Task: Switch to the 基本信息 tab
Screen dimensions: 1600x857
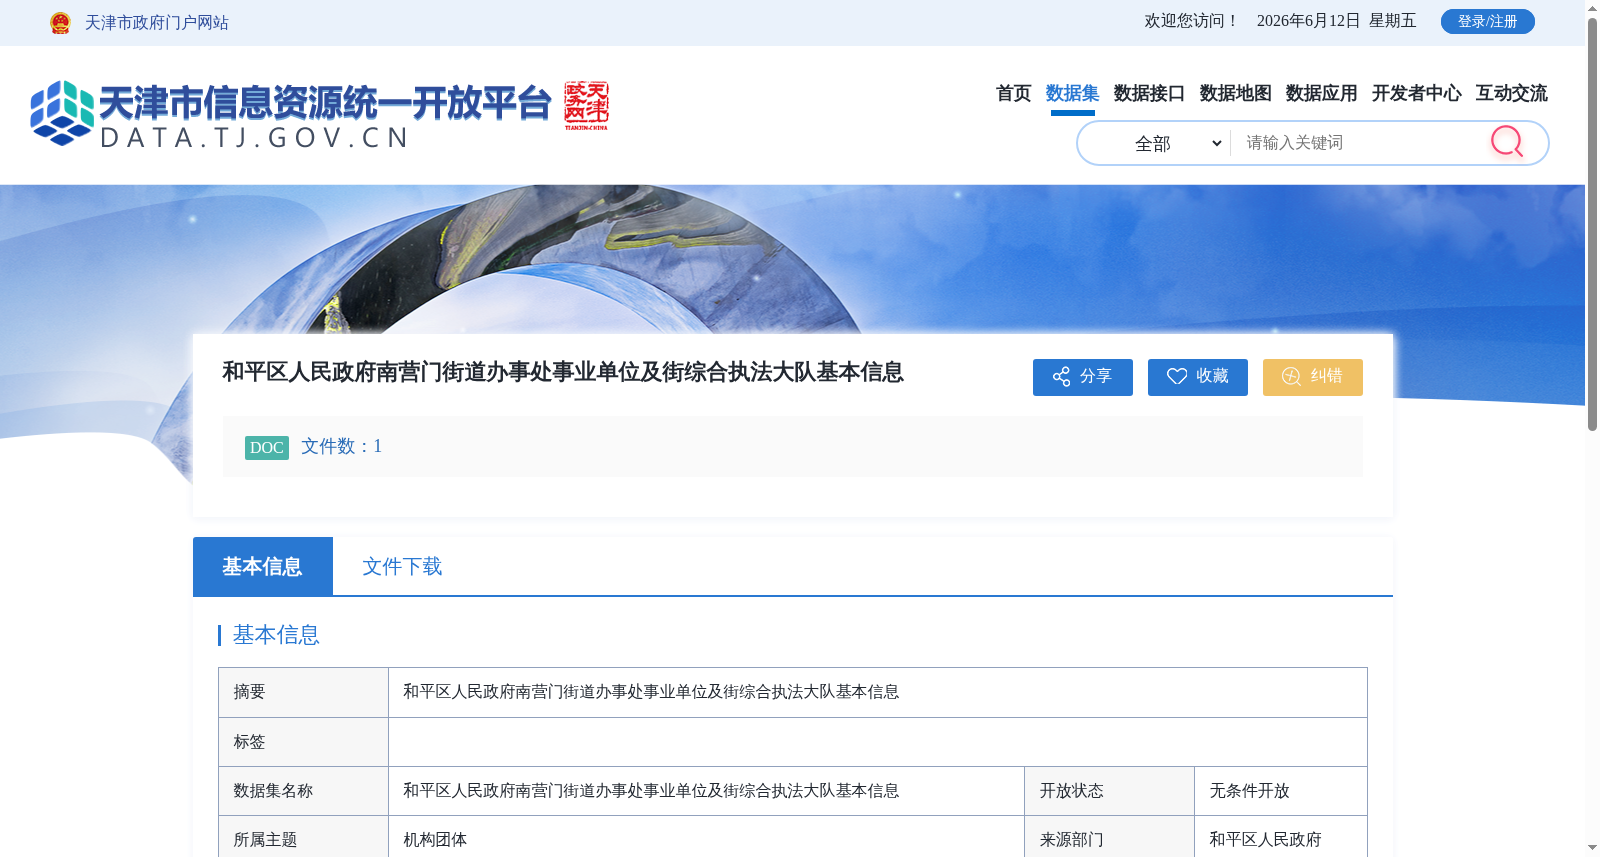Action: (263, 566)
